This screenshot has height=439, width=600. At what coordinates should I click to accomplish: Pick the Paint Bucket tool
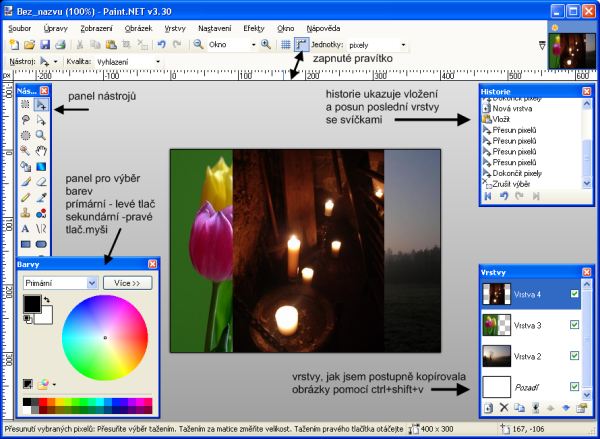click(25, 165)
